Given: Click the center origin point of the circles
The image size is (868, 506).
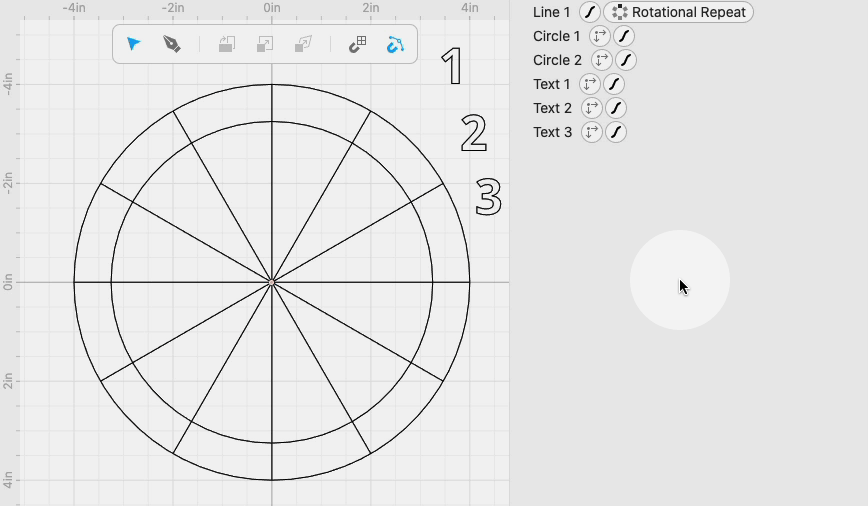Looking at the screenshot, I should point(272,282).
